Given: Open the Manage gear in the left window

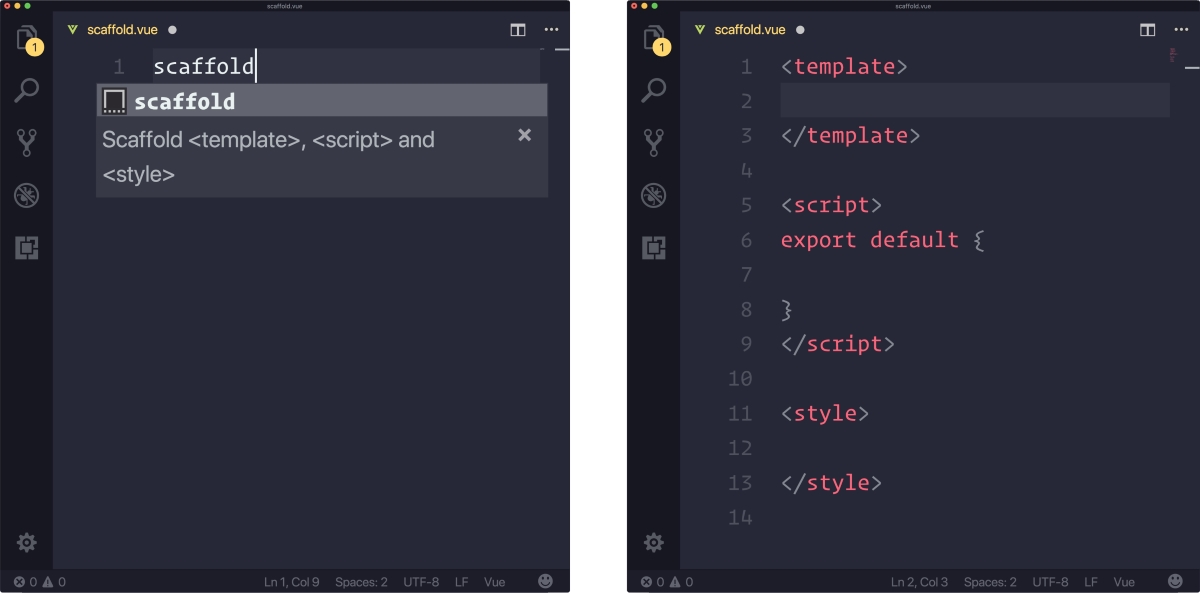Looking at the screenshot, I should point(27,542).
